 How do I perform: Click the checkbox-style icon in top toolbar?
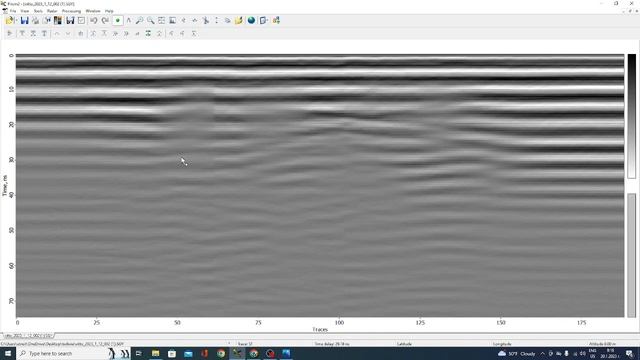tap(81, 20)
